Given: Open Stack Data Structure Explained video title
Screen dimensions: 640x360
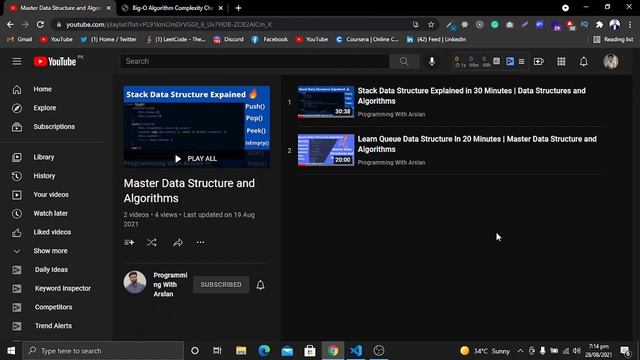Looking at the screenshot, I should tap(471, 96).
